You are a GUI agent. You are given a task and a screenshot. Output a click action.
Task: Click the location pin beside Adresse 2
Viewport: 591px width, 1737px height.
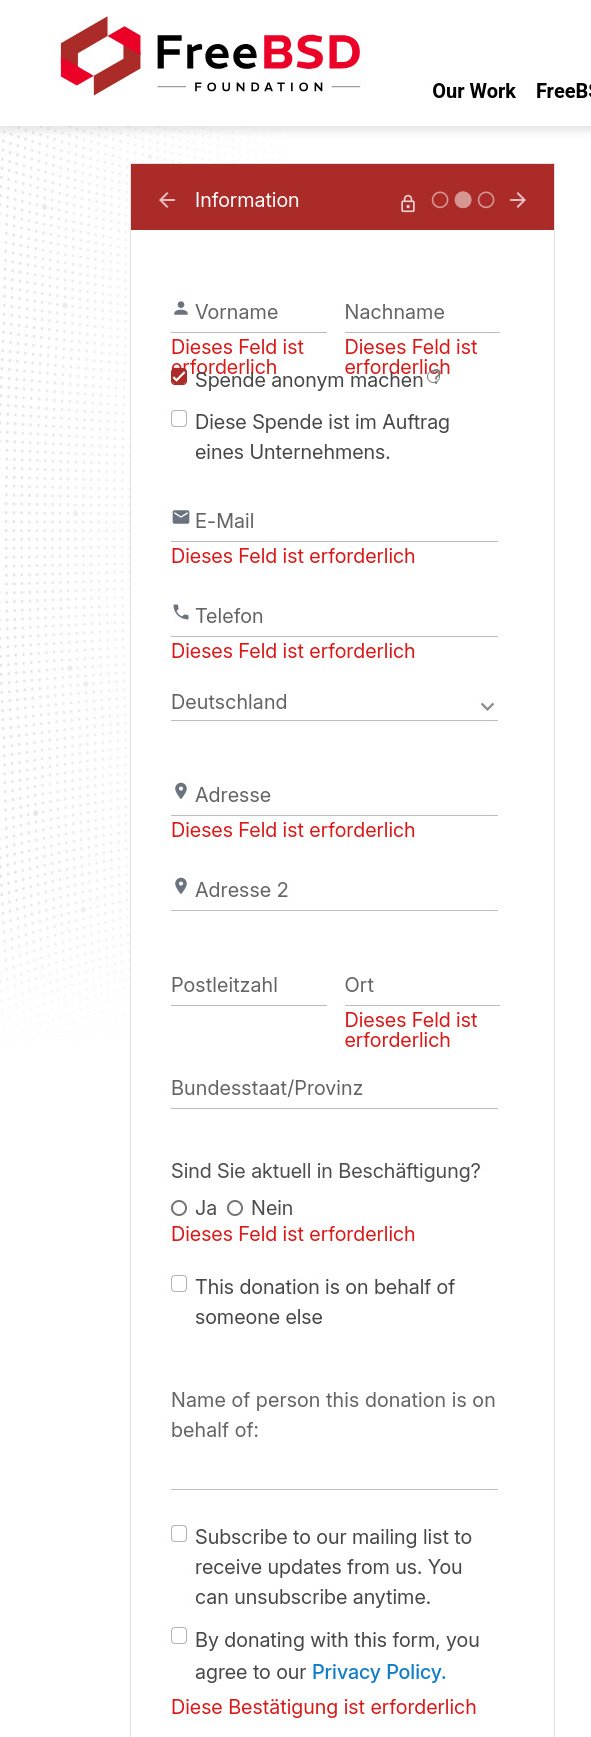(x=180, y=884)
